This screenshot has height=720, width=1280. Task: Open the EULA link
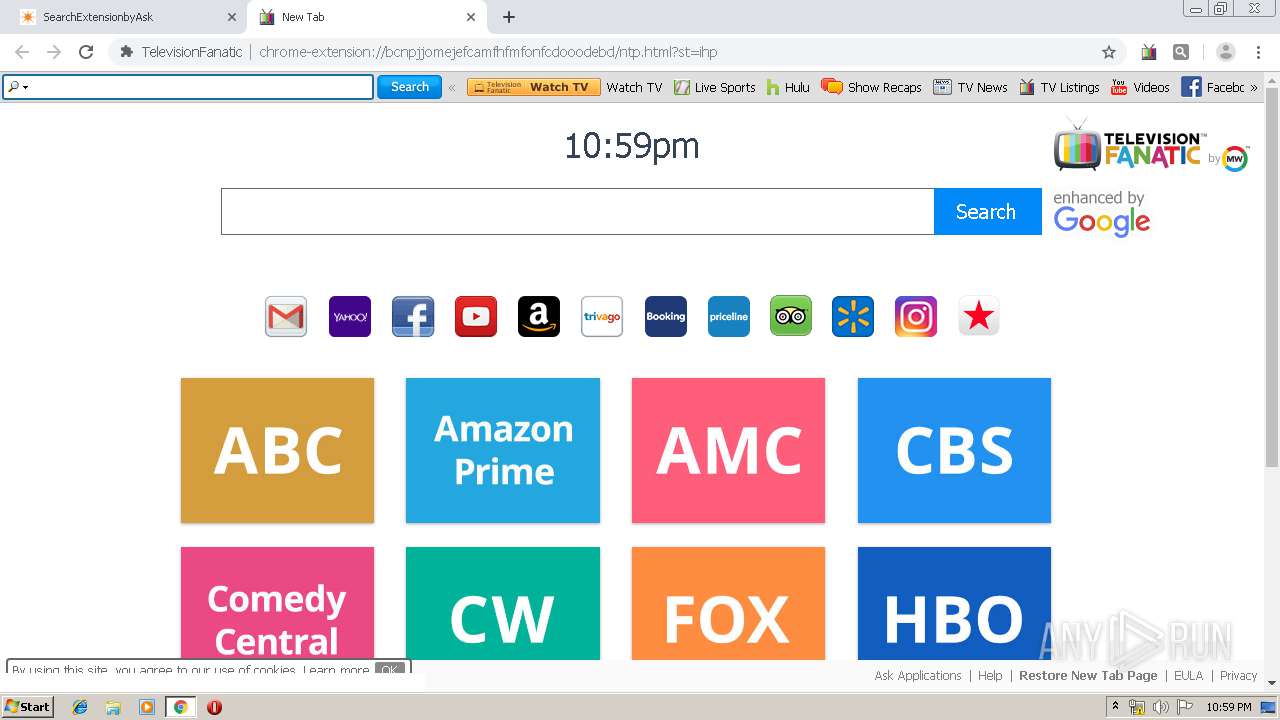[1188, 675]
